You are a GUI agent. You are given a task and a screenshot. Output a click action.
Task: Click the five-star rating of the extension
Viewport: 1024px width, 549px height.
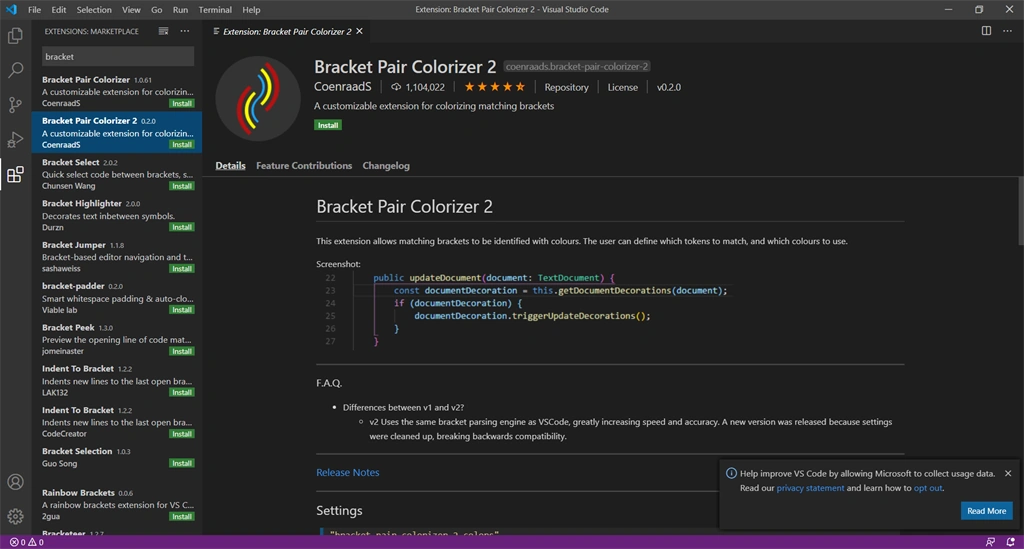pyautogui.click(x=494, y=87)
